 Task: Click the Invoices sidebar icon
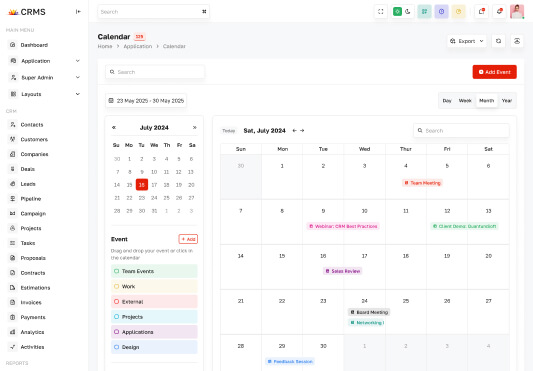(x=13, y=302)
